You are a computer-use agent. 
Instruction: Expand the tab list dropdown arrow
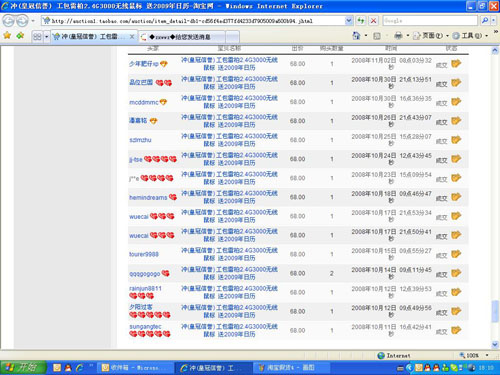click(46, 37)
